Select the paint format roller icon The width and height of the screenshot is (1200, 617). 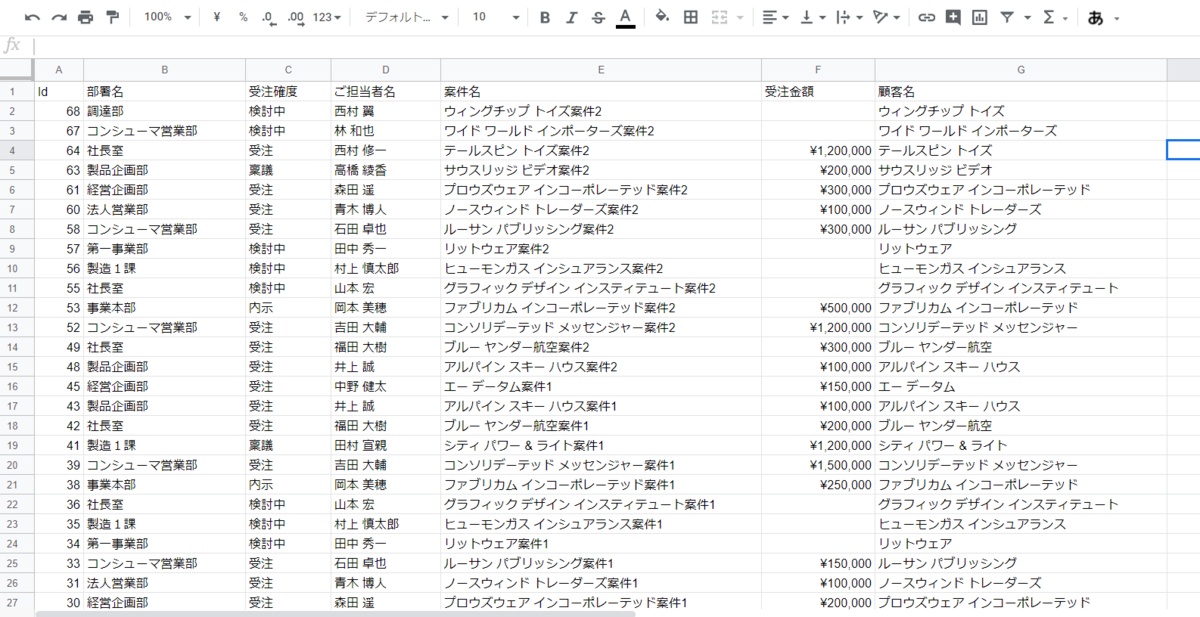[x=112, y=17]
